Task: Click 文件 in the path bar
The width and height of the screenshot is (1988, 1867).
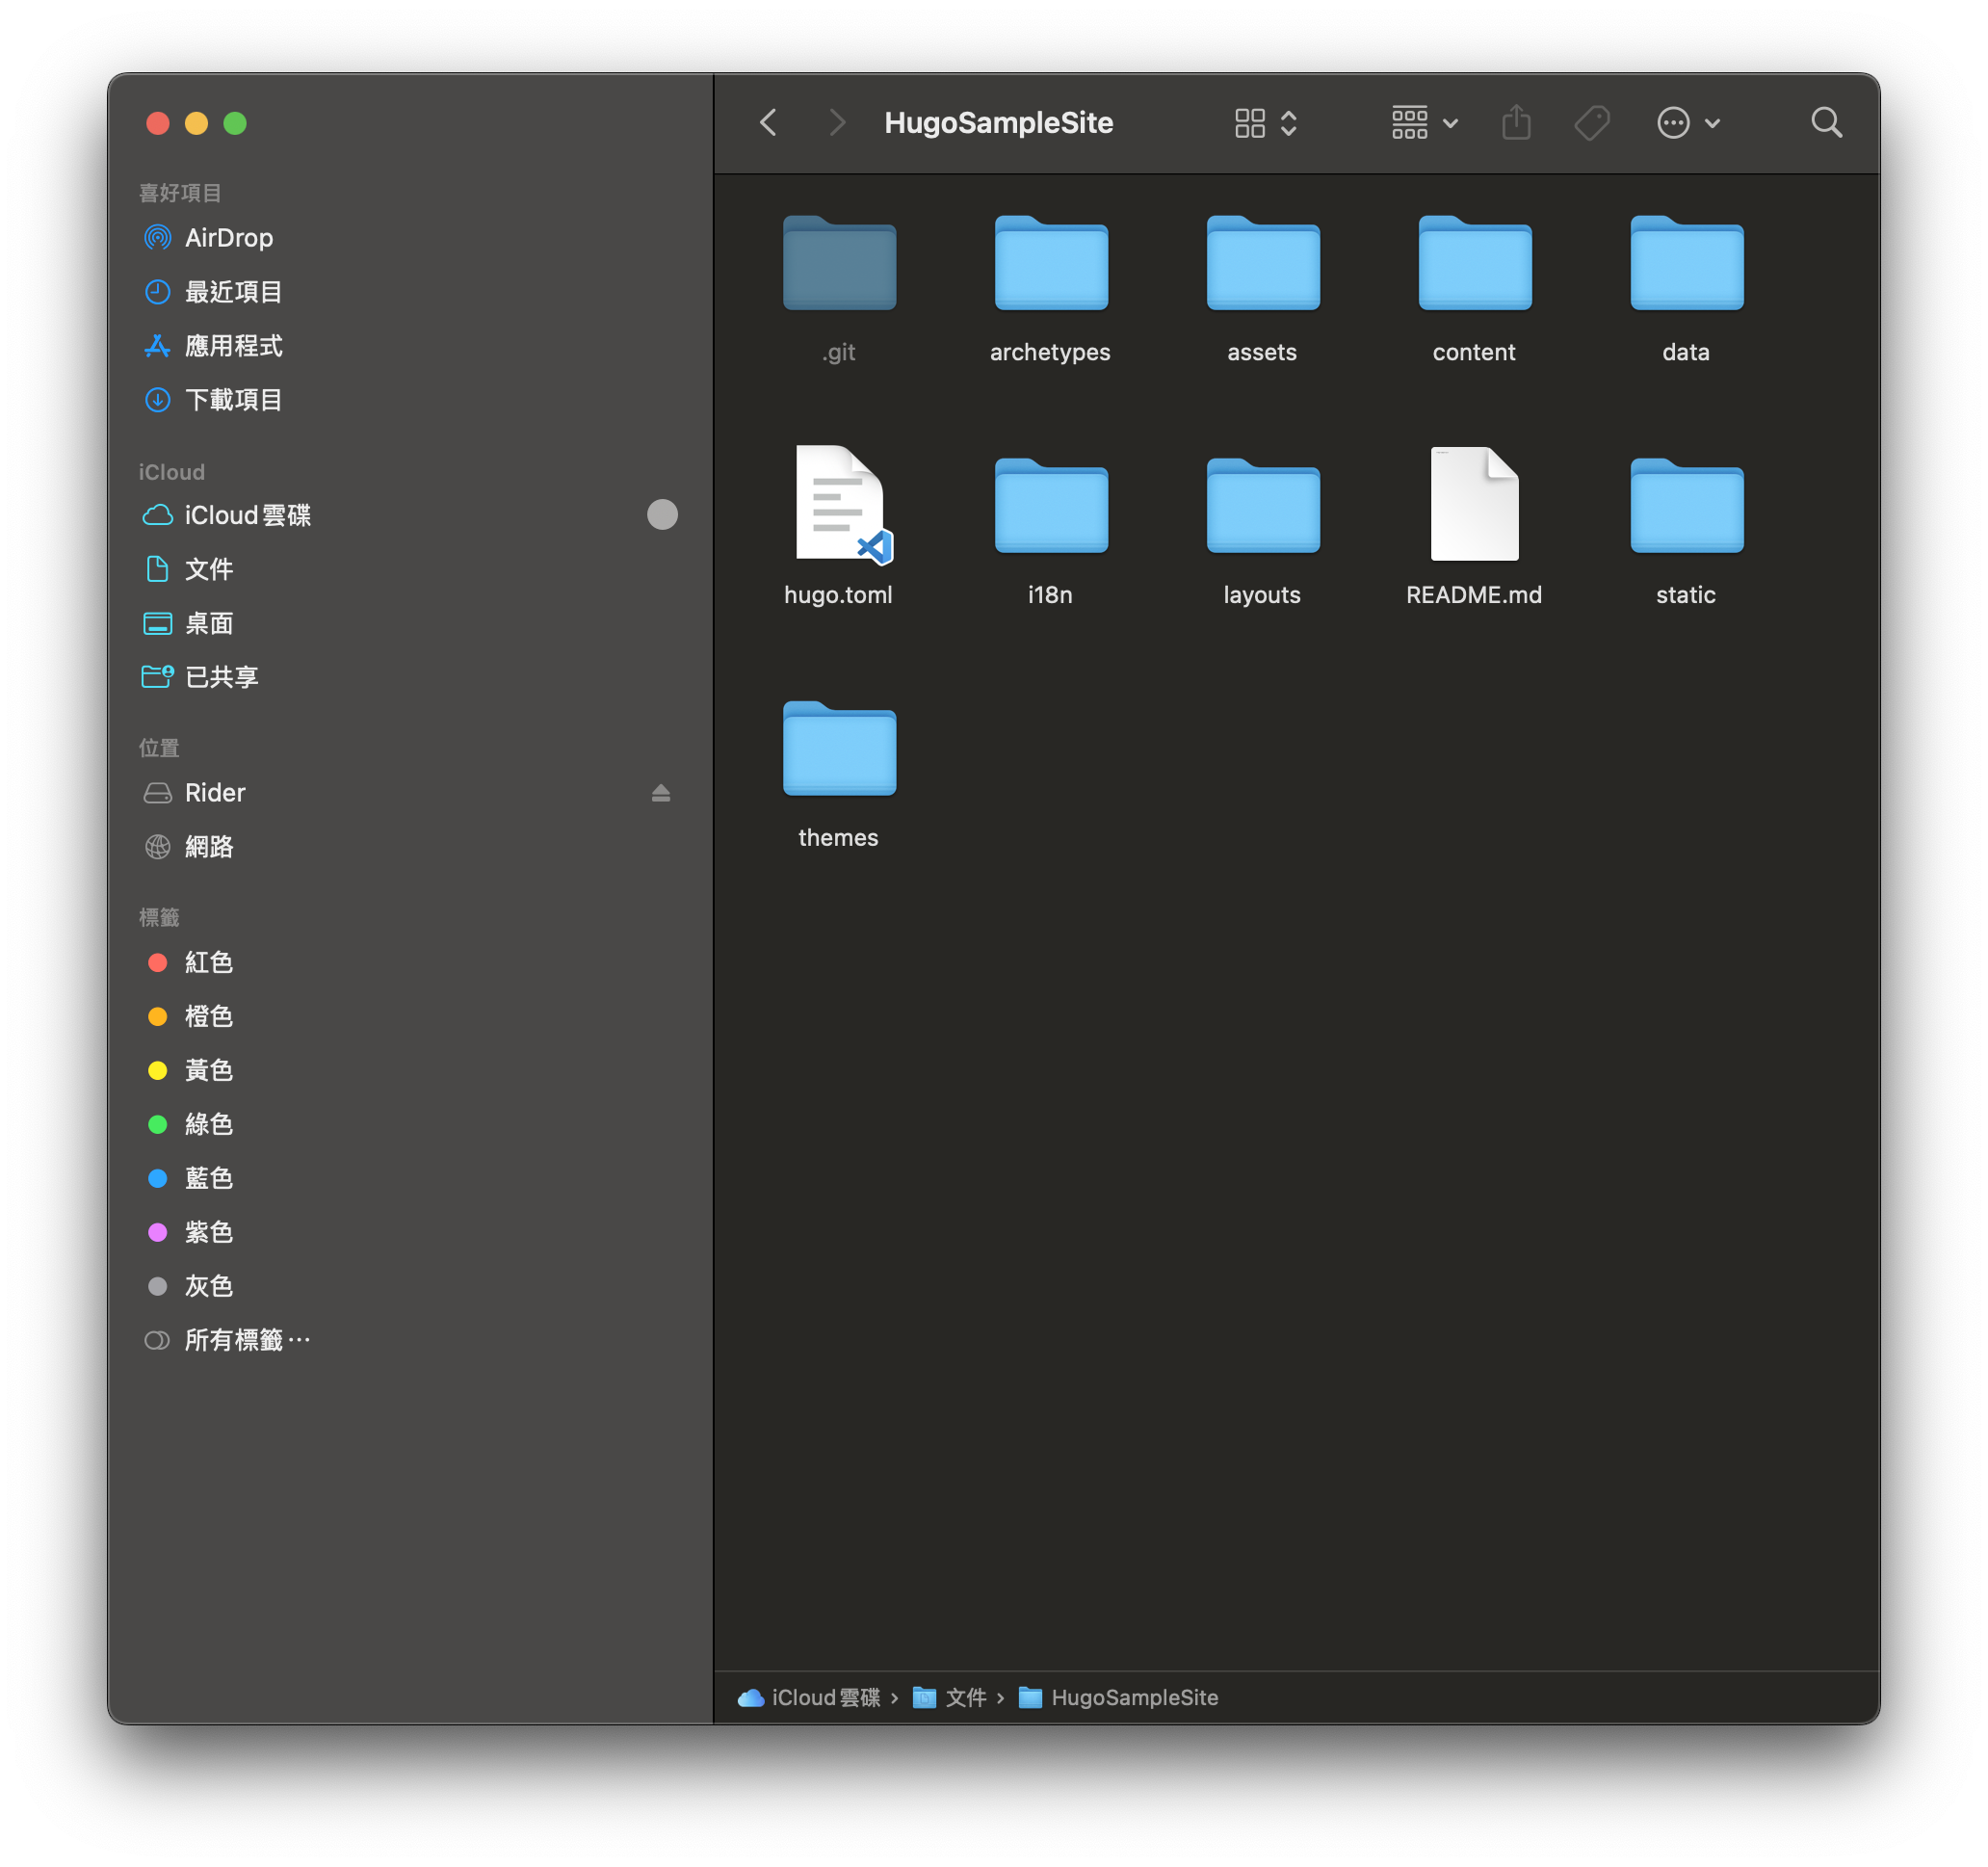Action: (949, 1698)
